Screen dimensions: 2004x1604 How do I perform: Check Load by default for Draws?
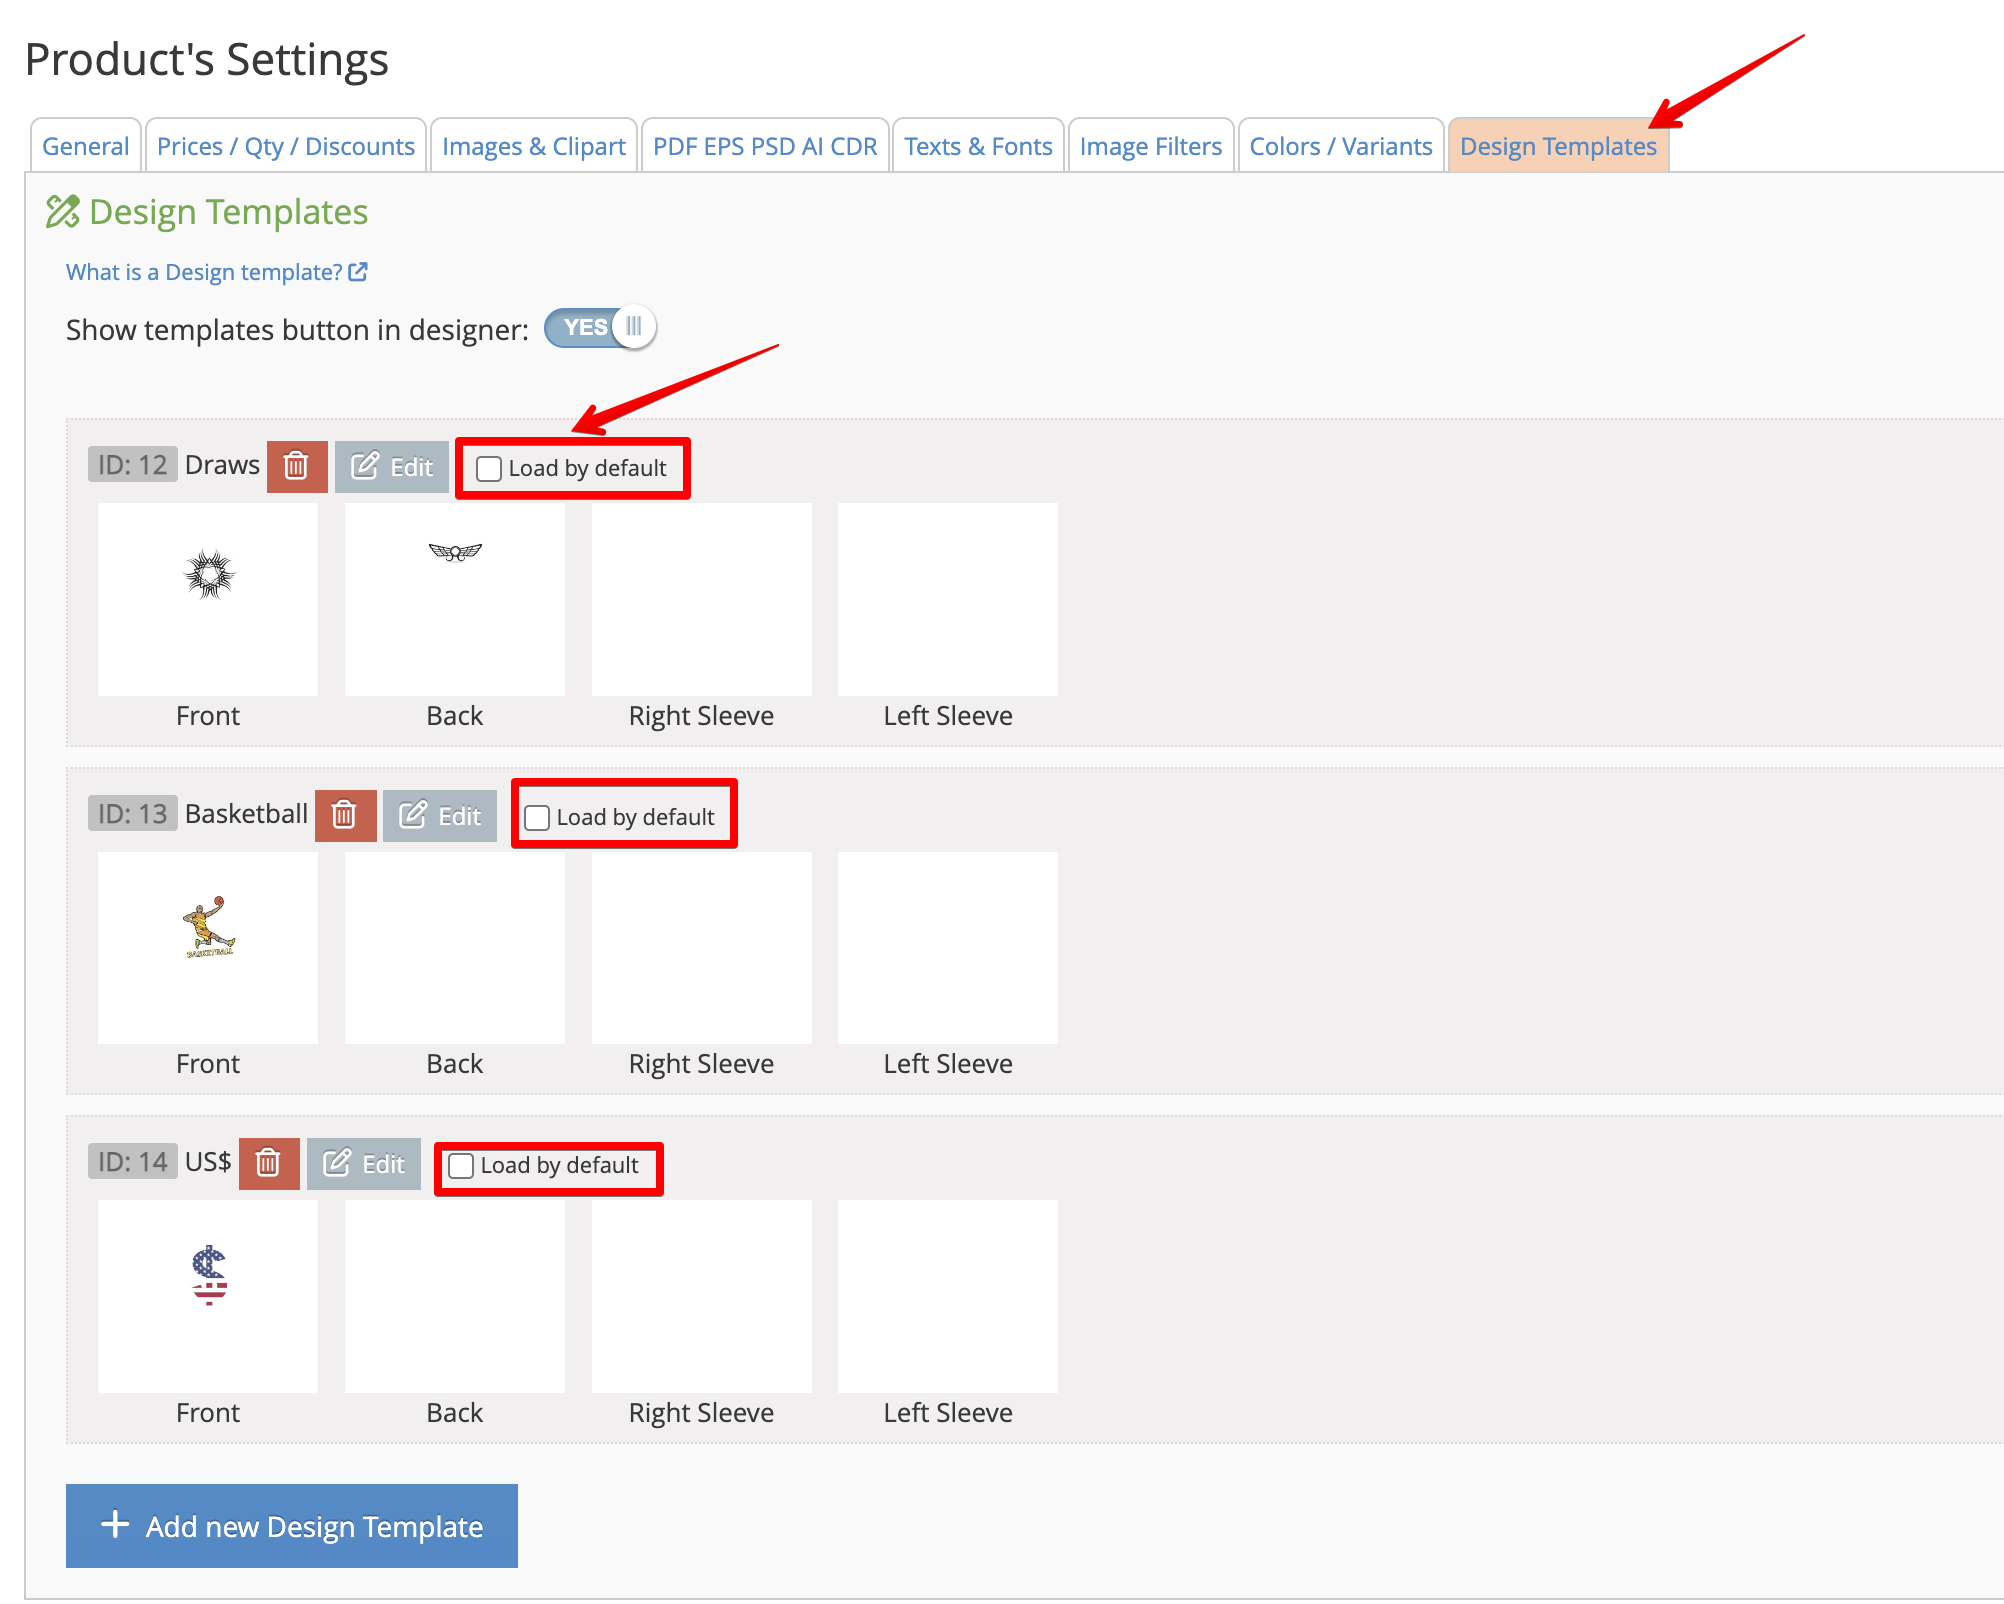coord(489,469)
